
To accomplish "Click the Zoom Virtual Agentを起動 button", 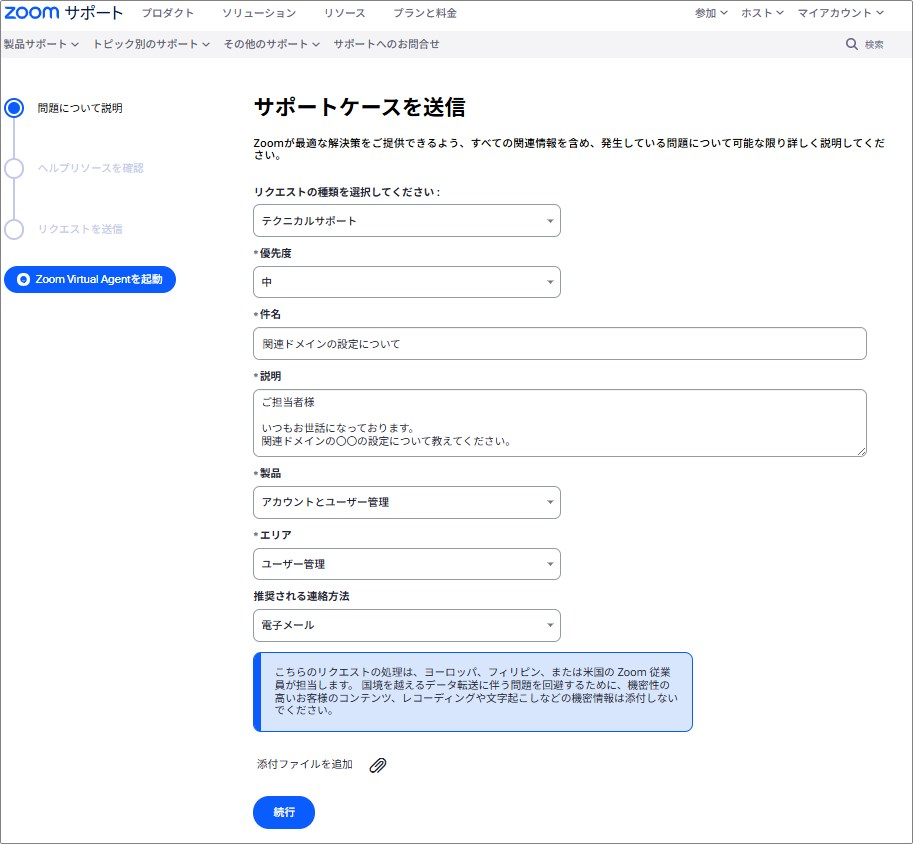I will 90,279.
